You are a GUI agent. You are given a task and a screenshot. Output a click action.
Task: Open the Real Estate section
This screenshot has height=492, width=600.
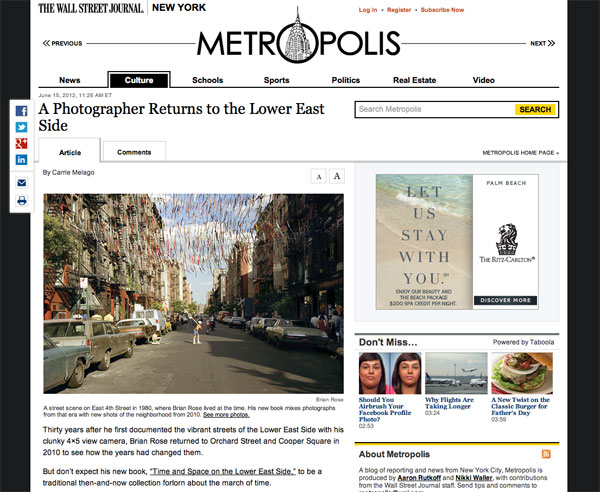click(x=414, y=80)
